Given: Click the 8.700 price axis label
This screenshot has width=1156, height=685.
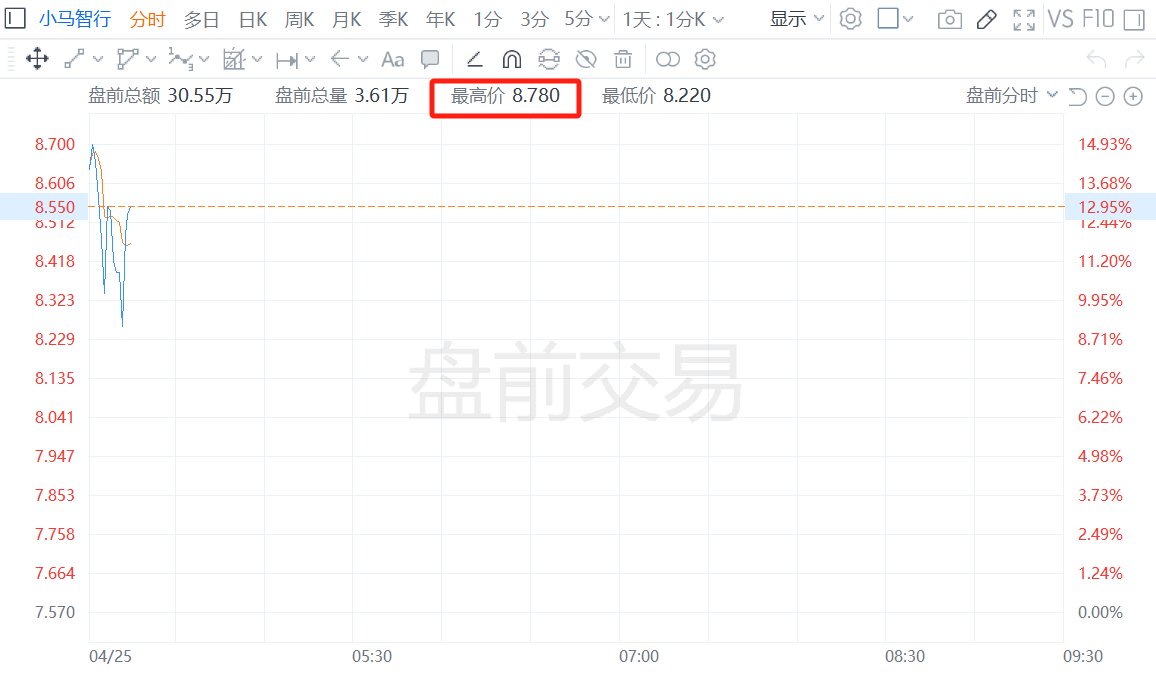Looking at the screenshot, I should (x=55, y=145).
